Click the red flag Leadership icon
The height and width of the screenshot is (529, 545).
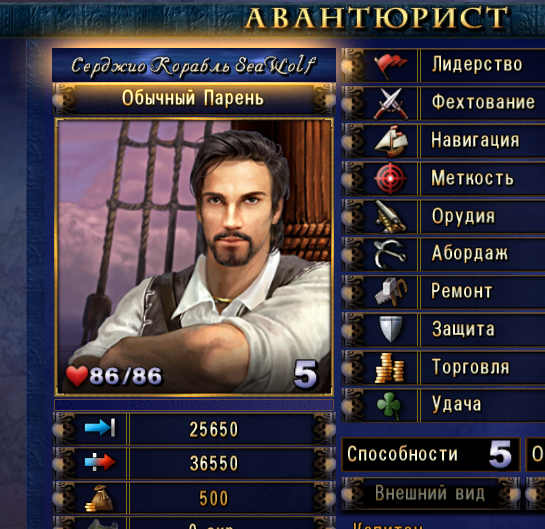point(390,66)
